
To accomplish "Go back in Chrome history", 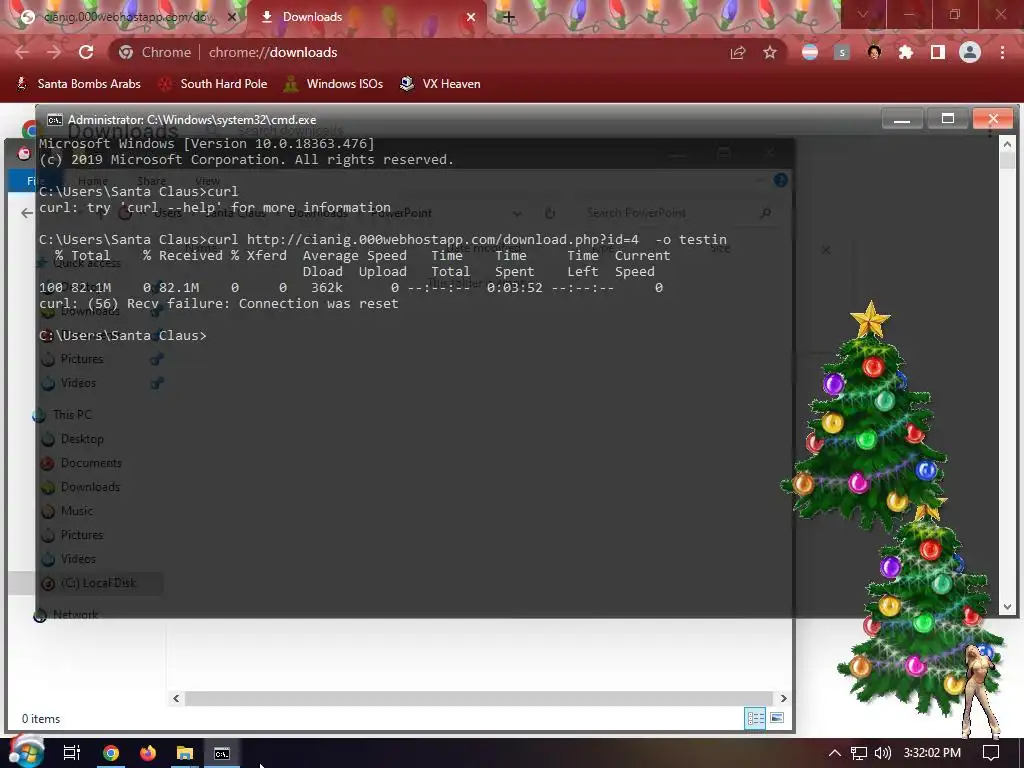I will pyautogui.click(x=22, y=52).
